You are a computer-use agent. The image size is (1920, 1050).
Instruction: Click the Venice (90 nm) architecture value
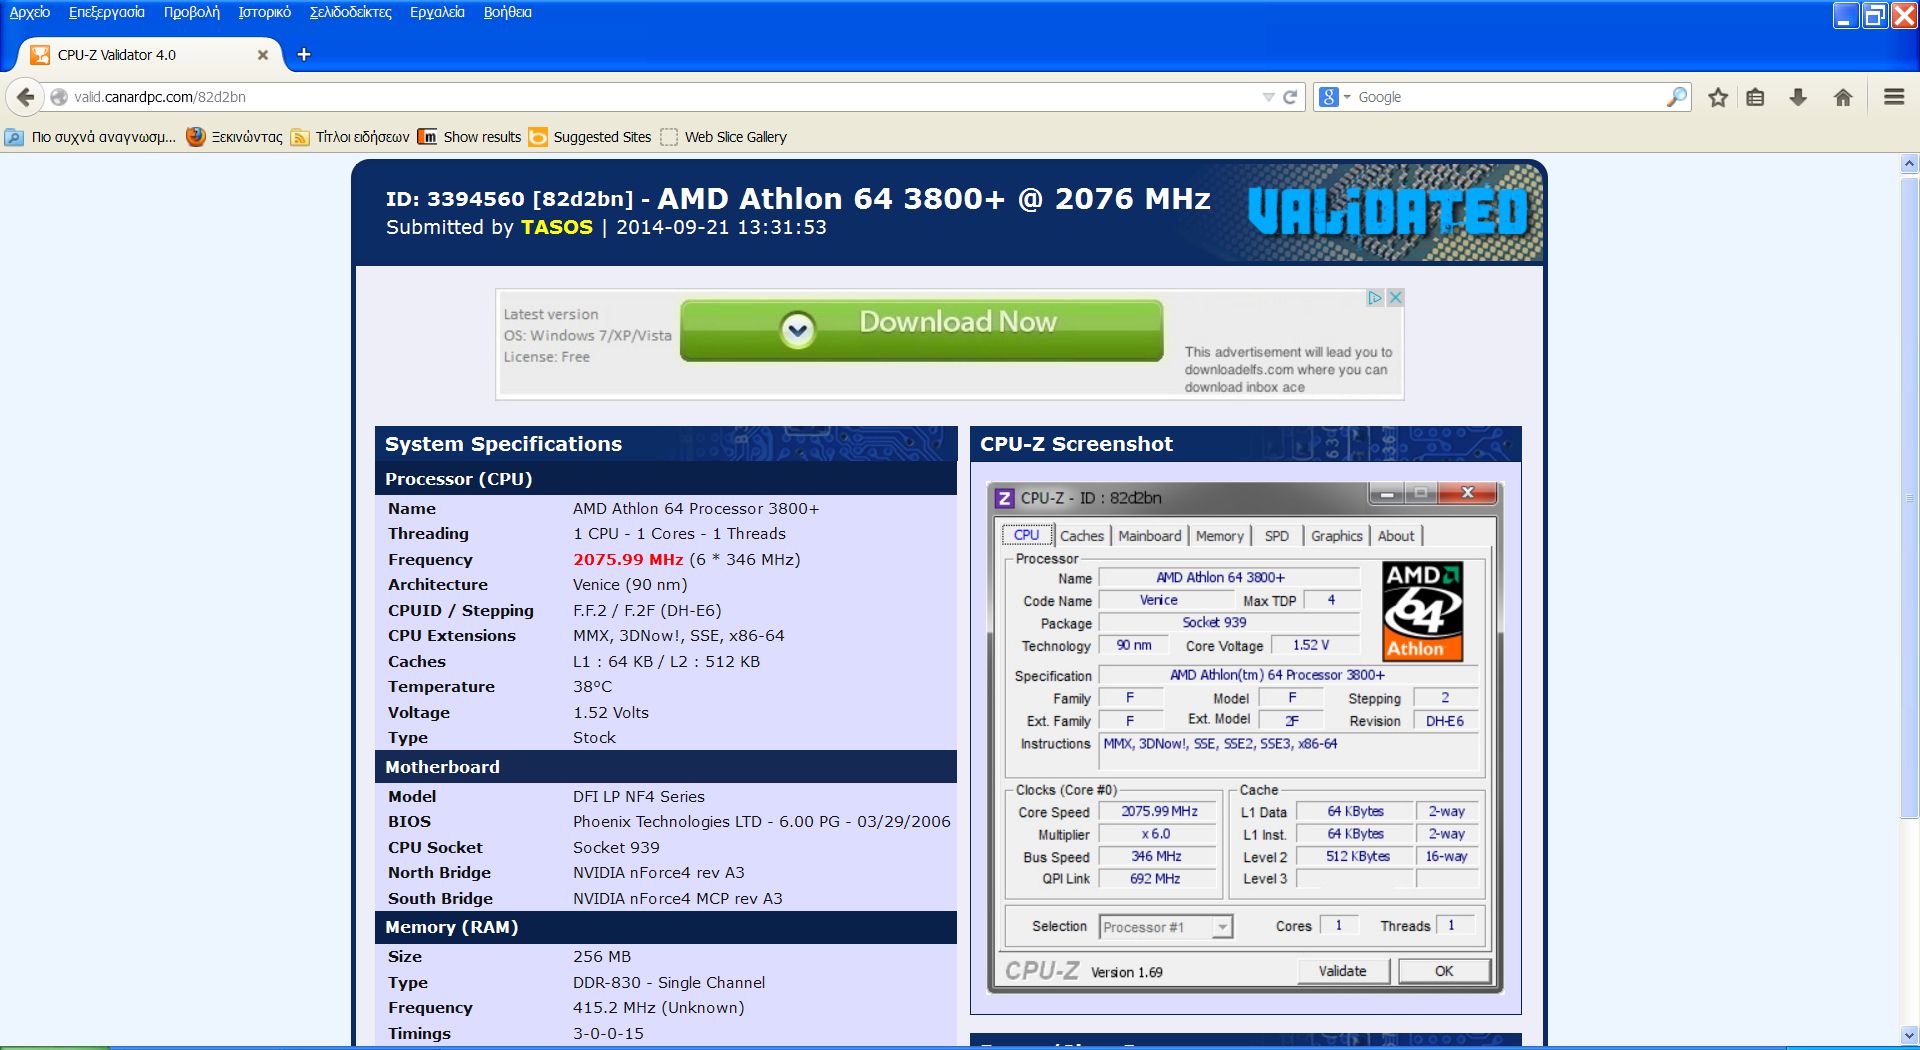click(630, 585)
